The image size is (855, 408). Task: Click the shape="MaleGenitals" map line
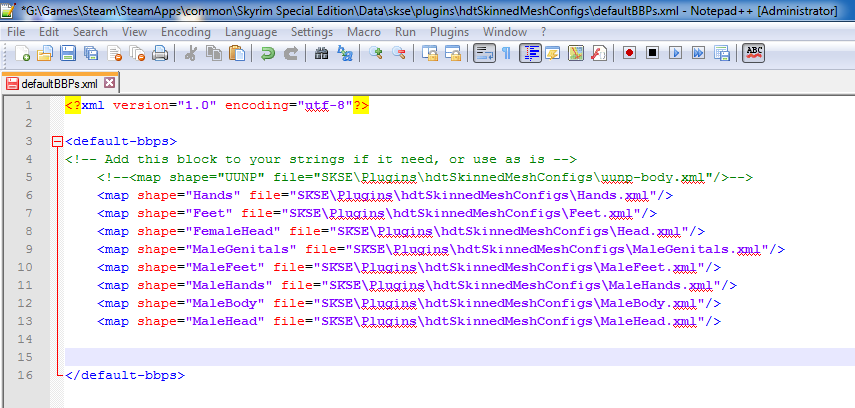[x=441, y=249]
